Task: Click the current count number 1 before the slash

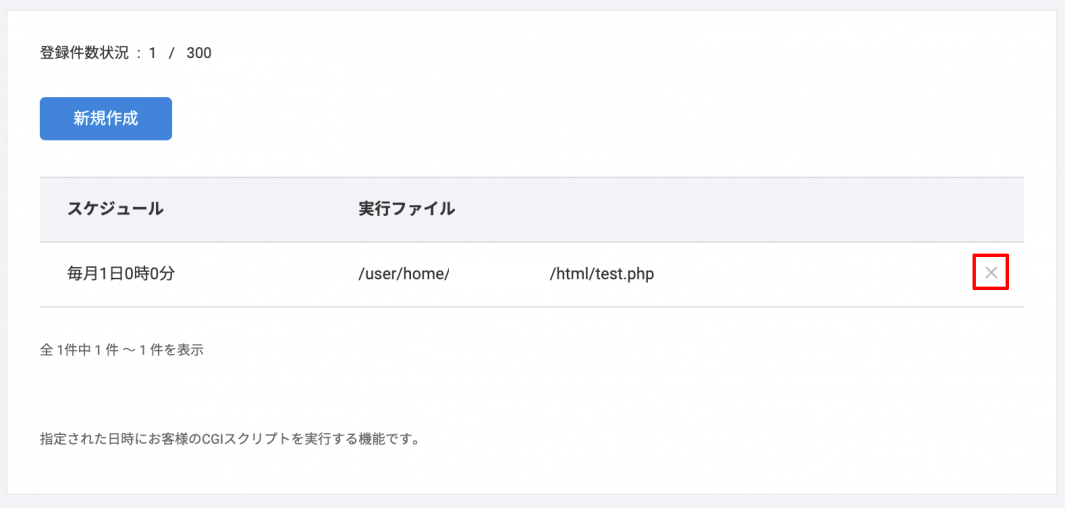Action: (153, 53)
